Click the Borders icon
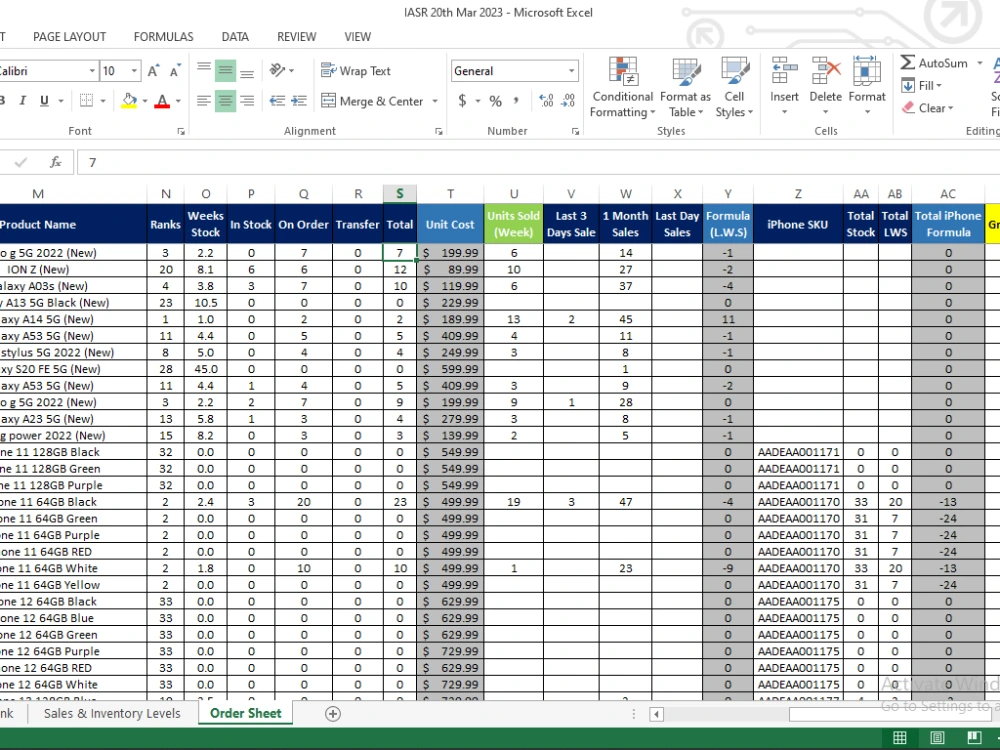Screen dimensions: 1000x750 (86, 101)
